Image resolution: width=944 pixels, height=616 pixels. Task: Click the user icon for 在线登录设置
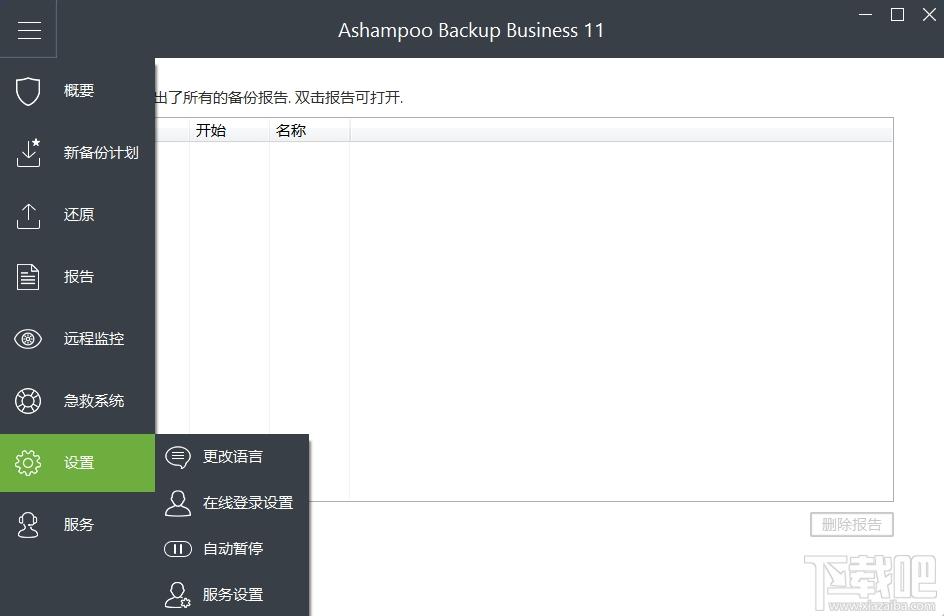[178, 503]
